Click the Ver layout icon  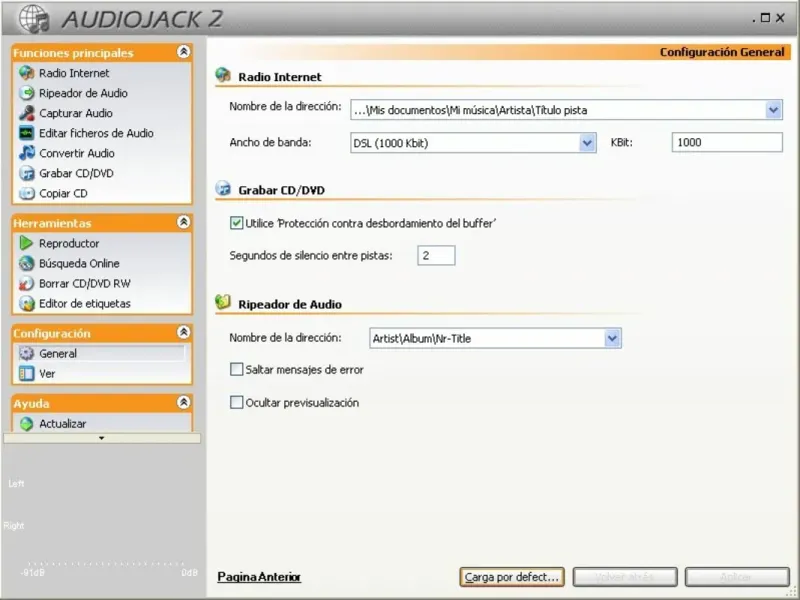[x=27, y=373]
